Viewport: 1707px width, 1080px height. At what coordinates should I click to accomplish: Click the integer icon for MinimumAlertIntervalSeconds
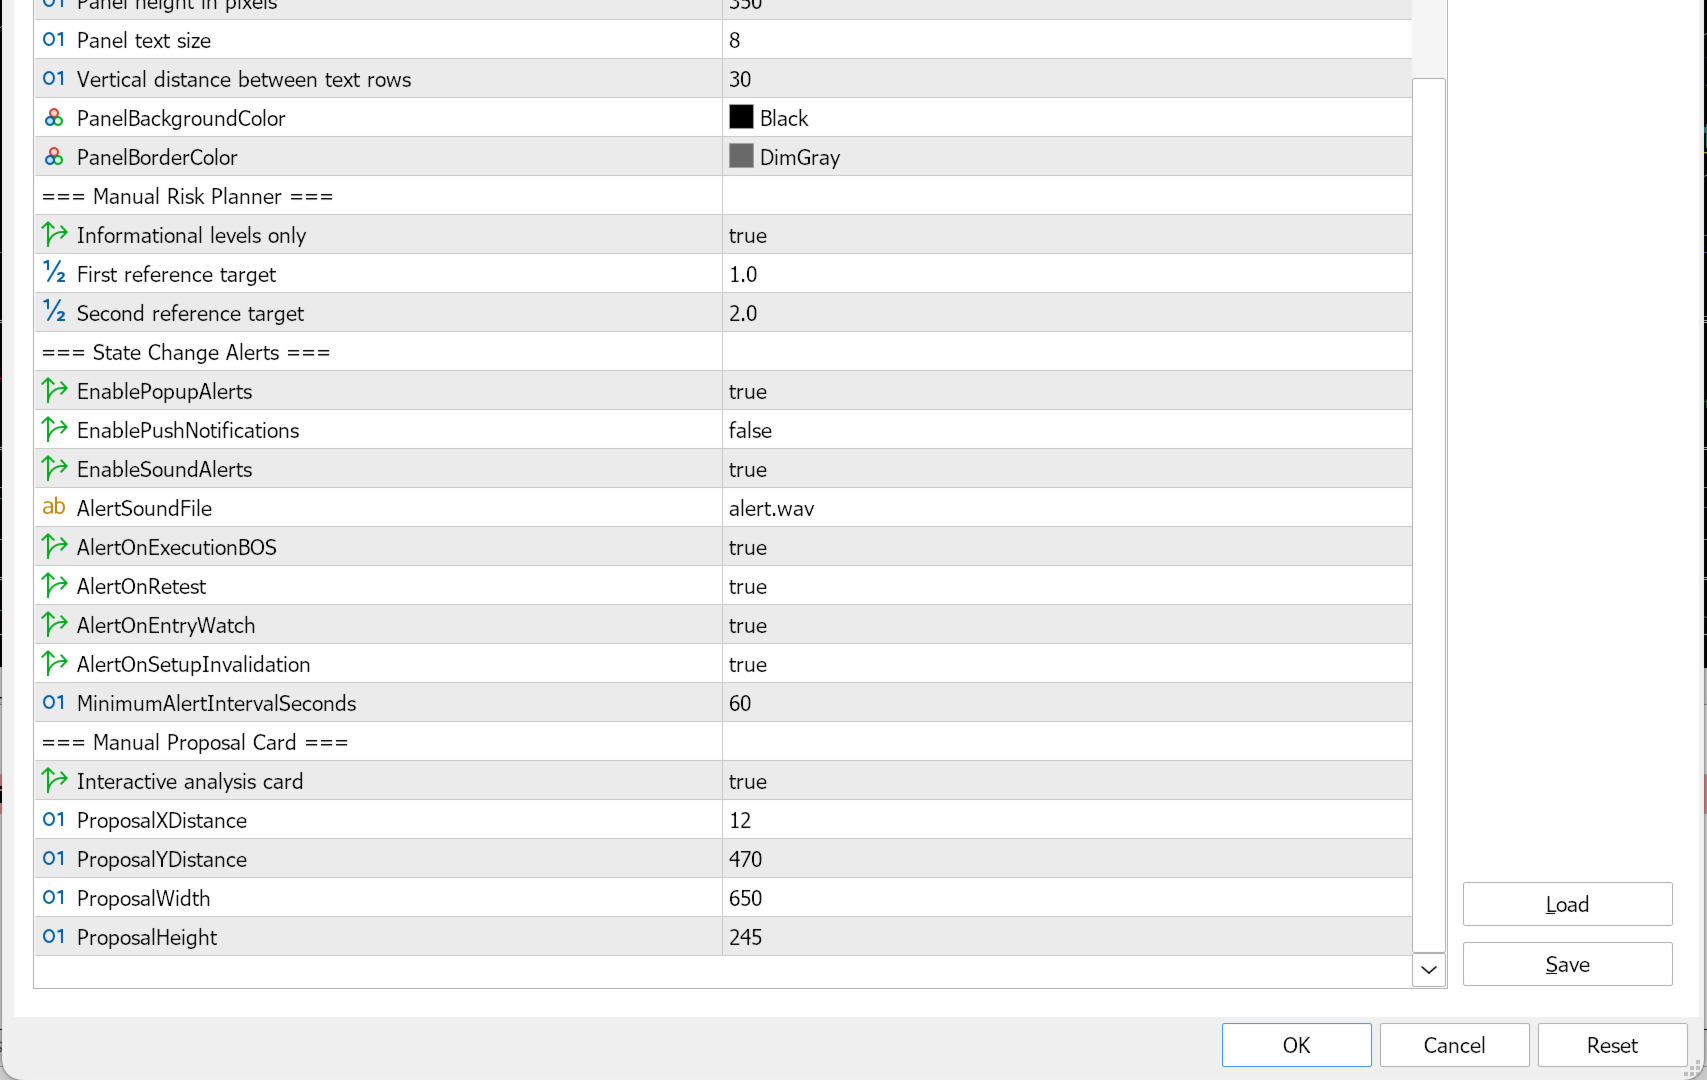tap(54, 703)
